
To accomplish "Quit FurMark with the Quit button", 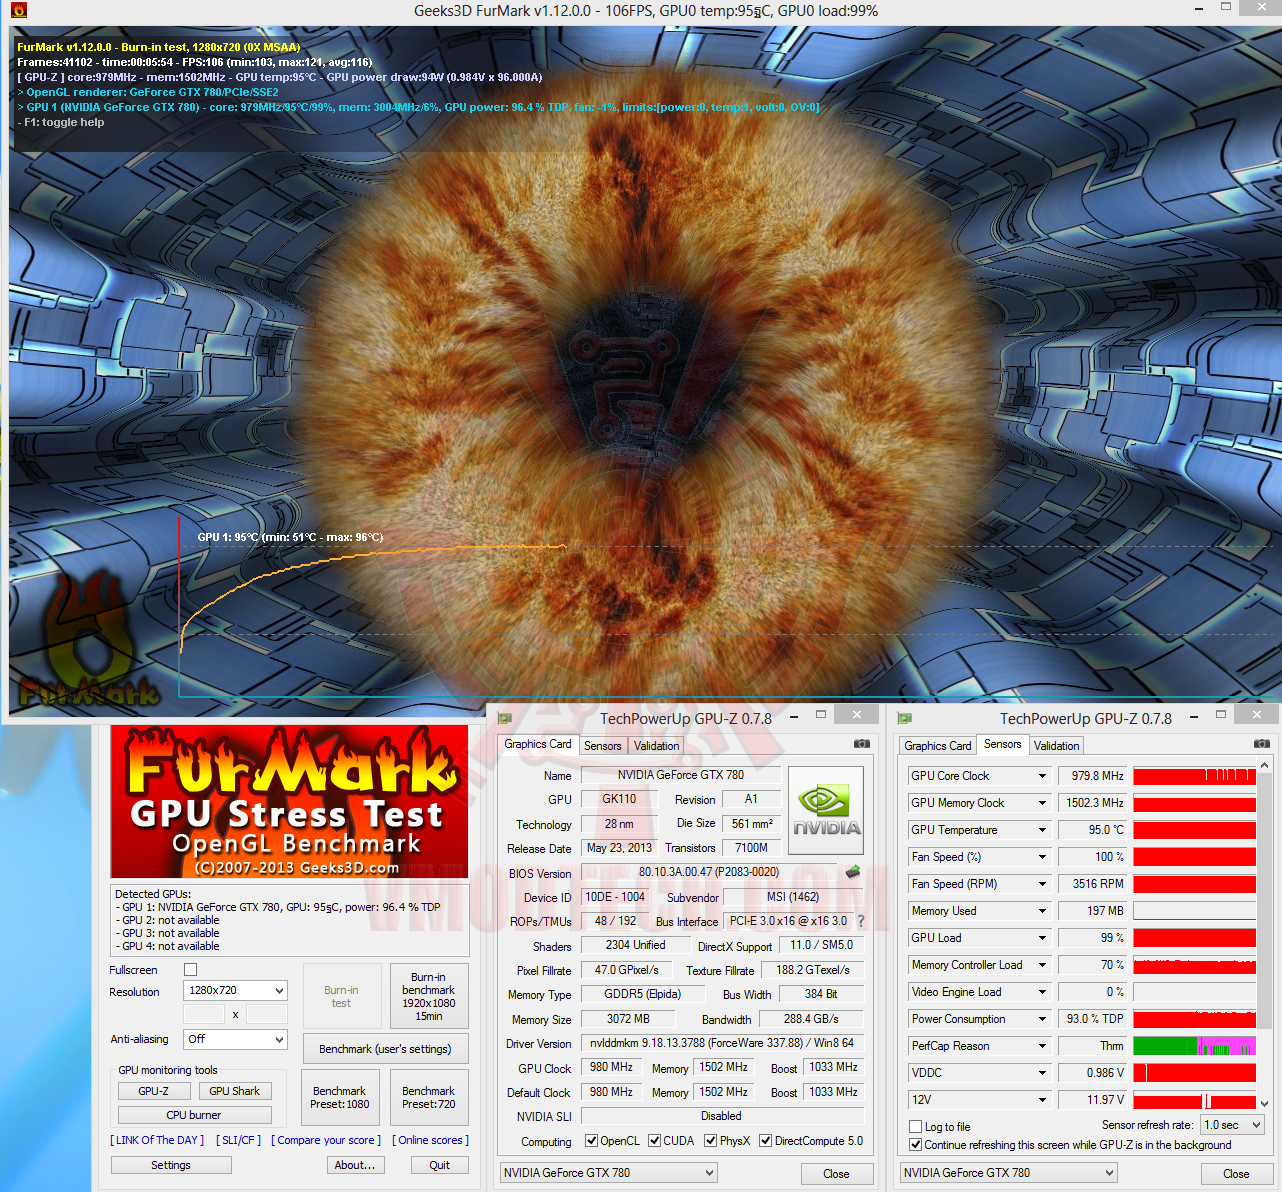I will pyautogui.click(x=440, y=1165).
